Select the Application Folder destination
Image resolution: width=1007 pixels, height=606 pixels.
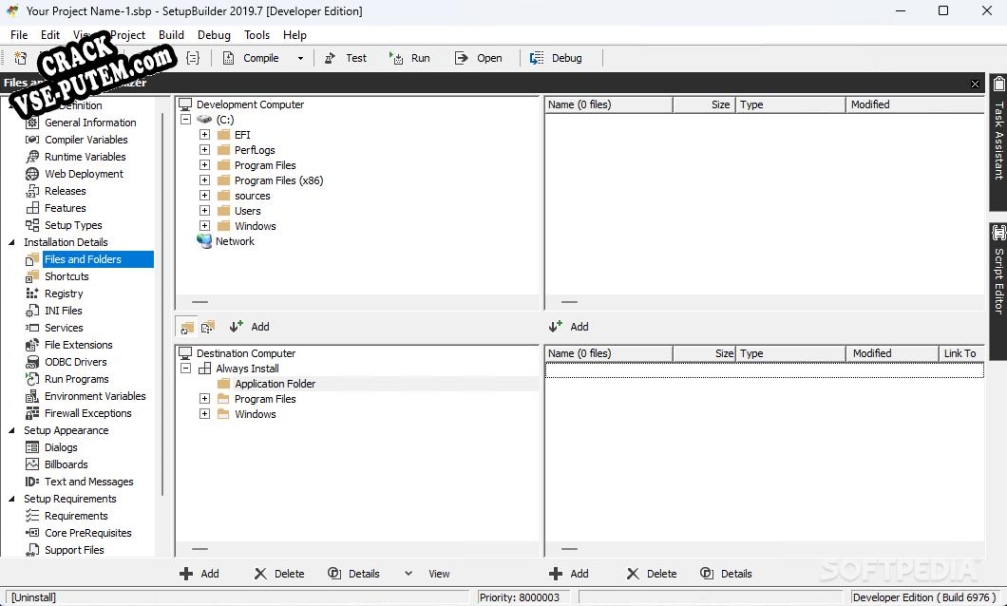[275, 384]
